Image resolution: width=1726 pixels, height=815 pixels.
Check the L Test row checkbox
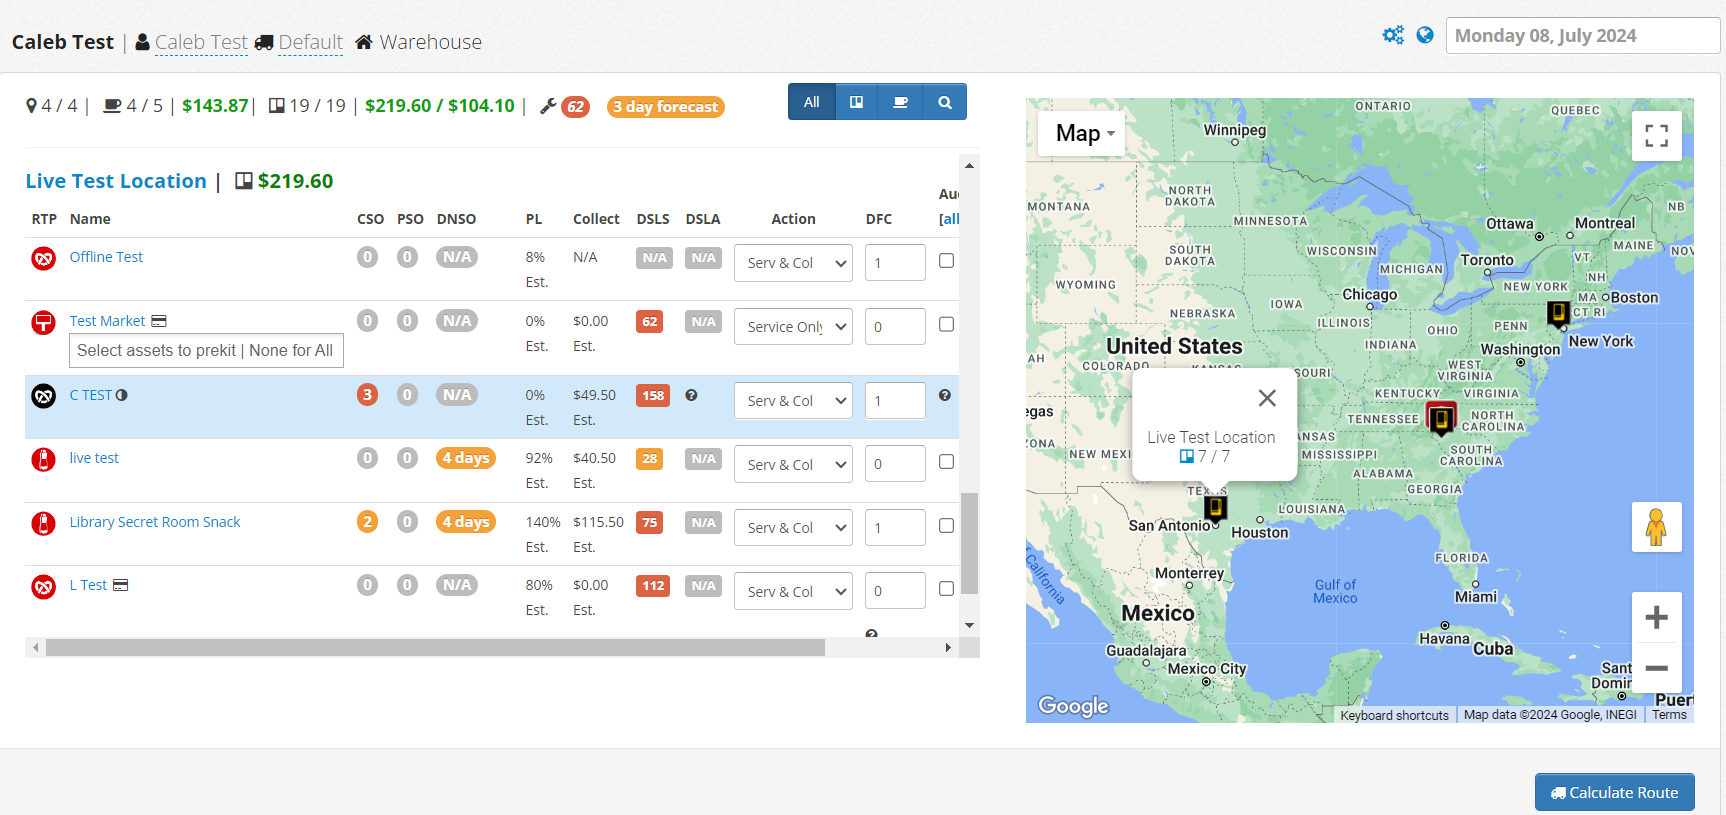click(946, 589)
